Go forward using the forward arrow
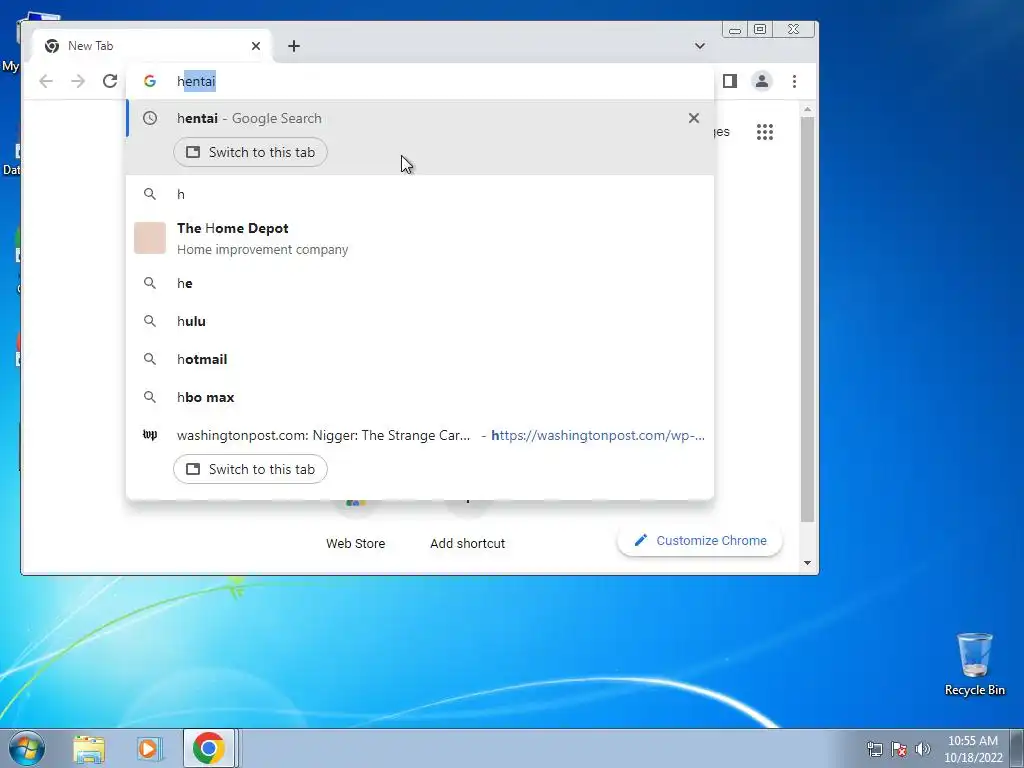The height and width of the screenshot is (768, 1024). tap(78, 81)
